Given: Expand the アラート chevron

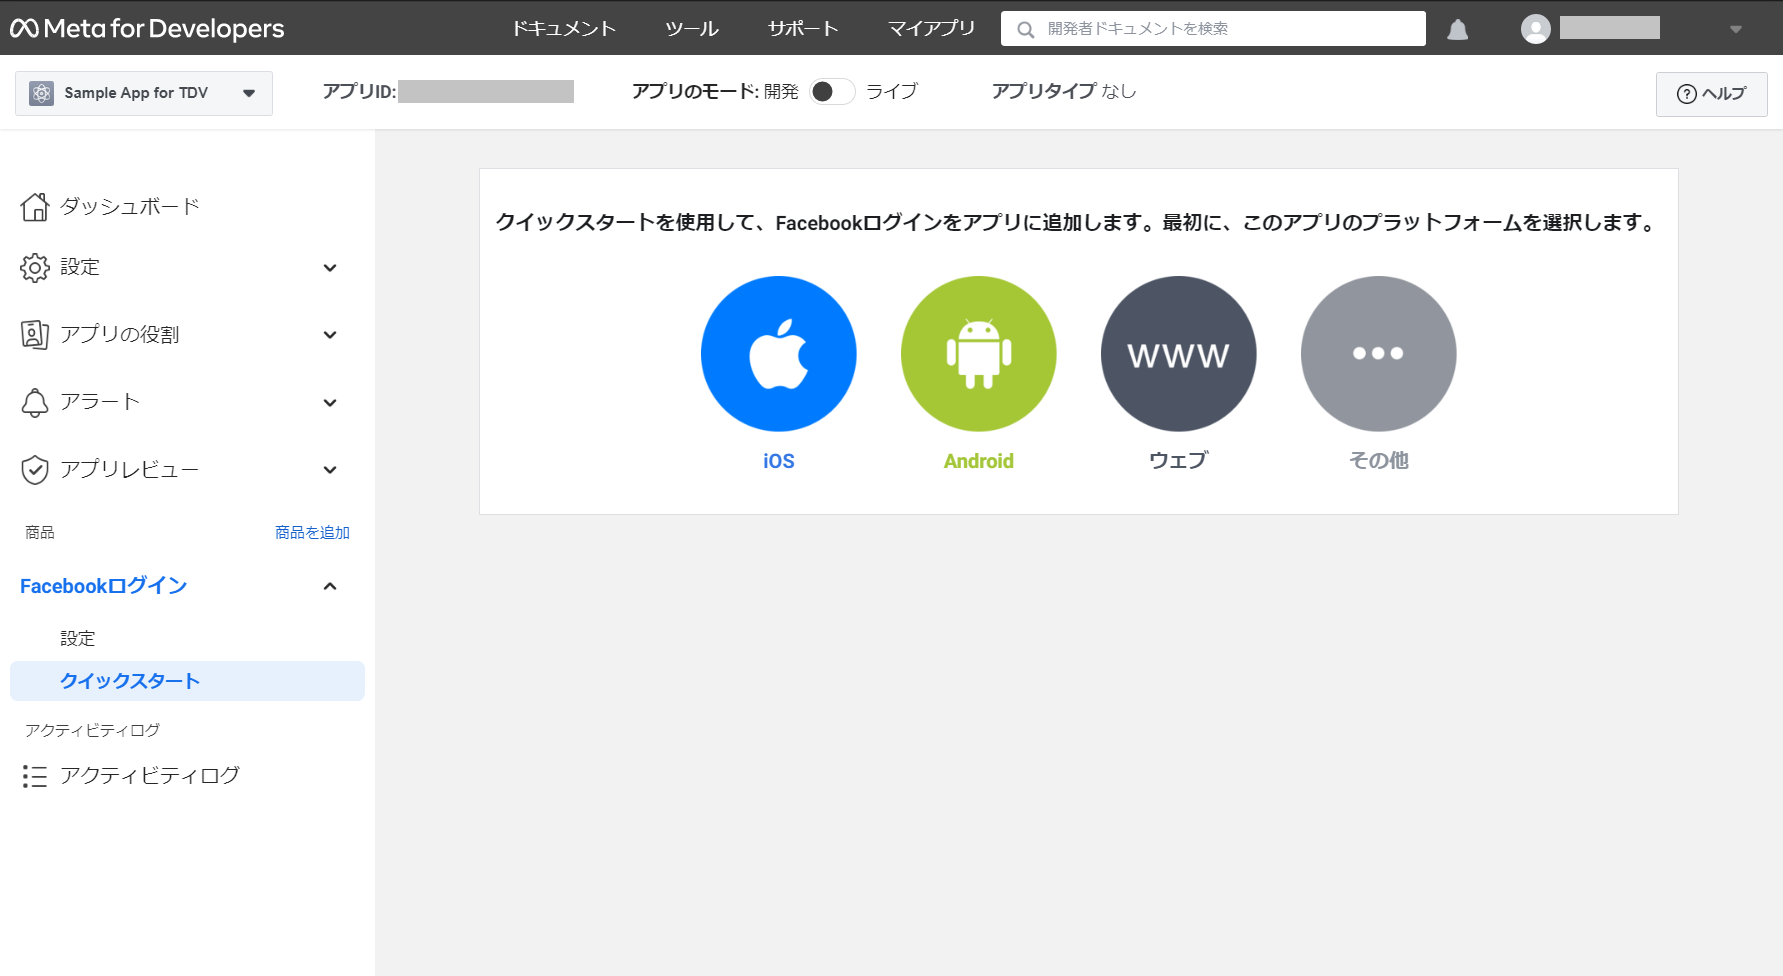Looking at the screenshot, I should click(330, 403).
